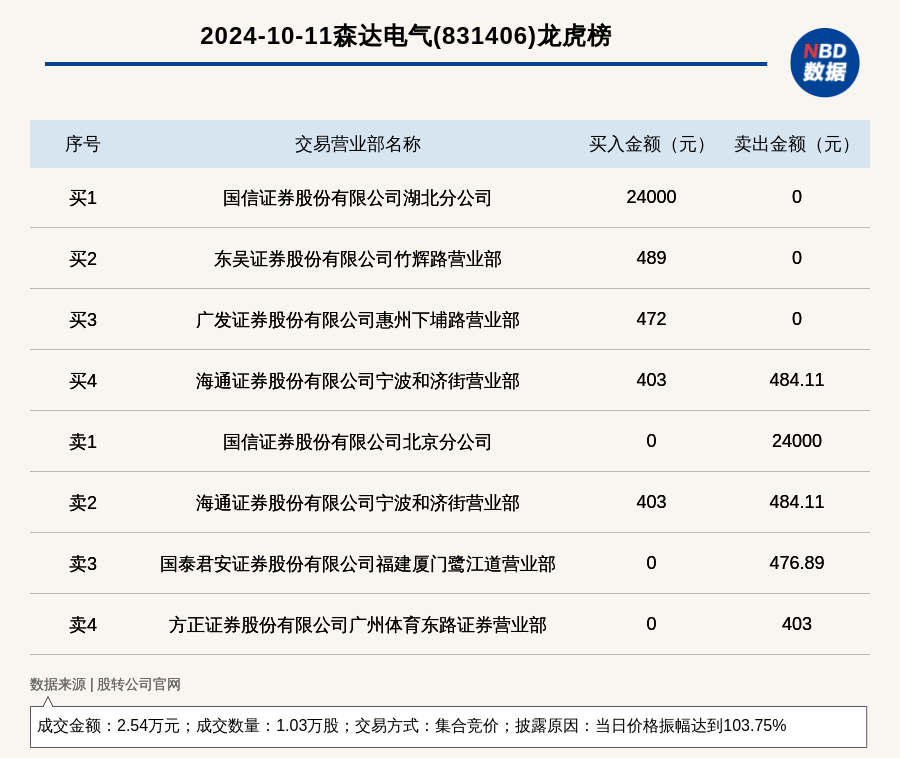The height and width of the screenshot is (758, 900).
Task: Click sell amount 0 in 买3 row
Action: point(797,318)
